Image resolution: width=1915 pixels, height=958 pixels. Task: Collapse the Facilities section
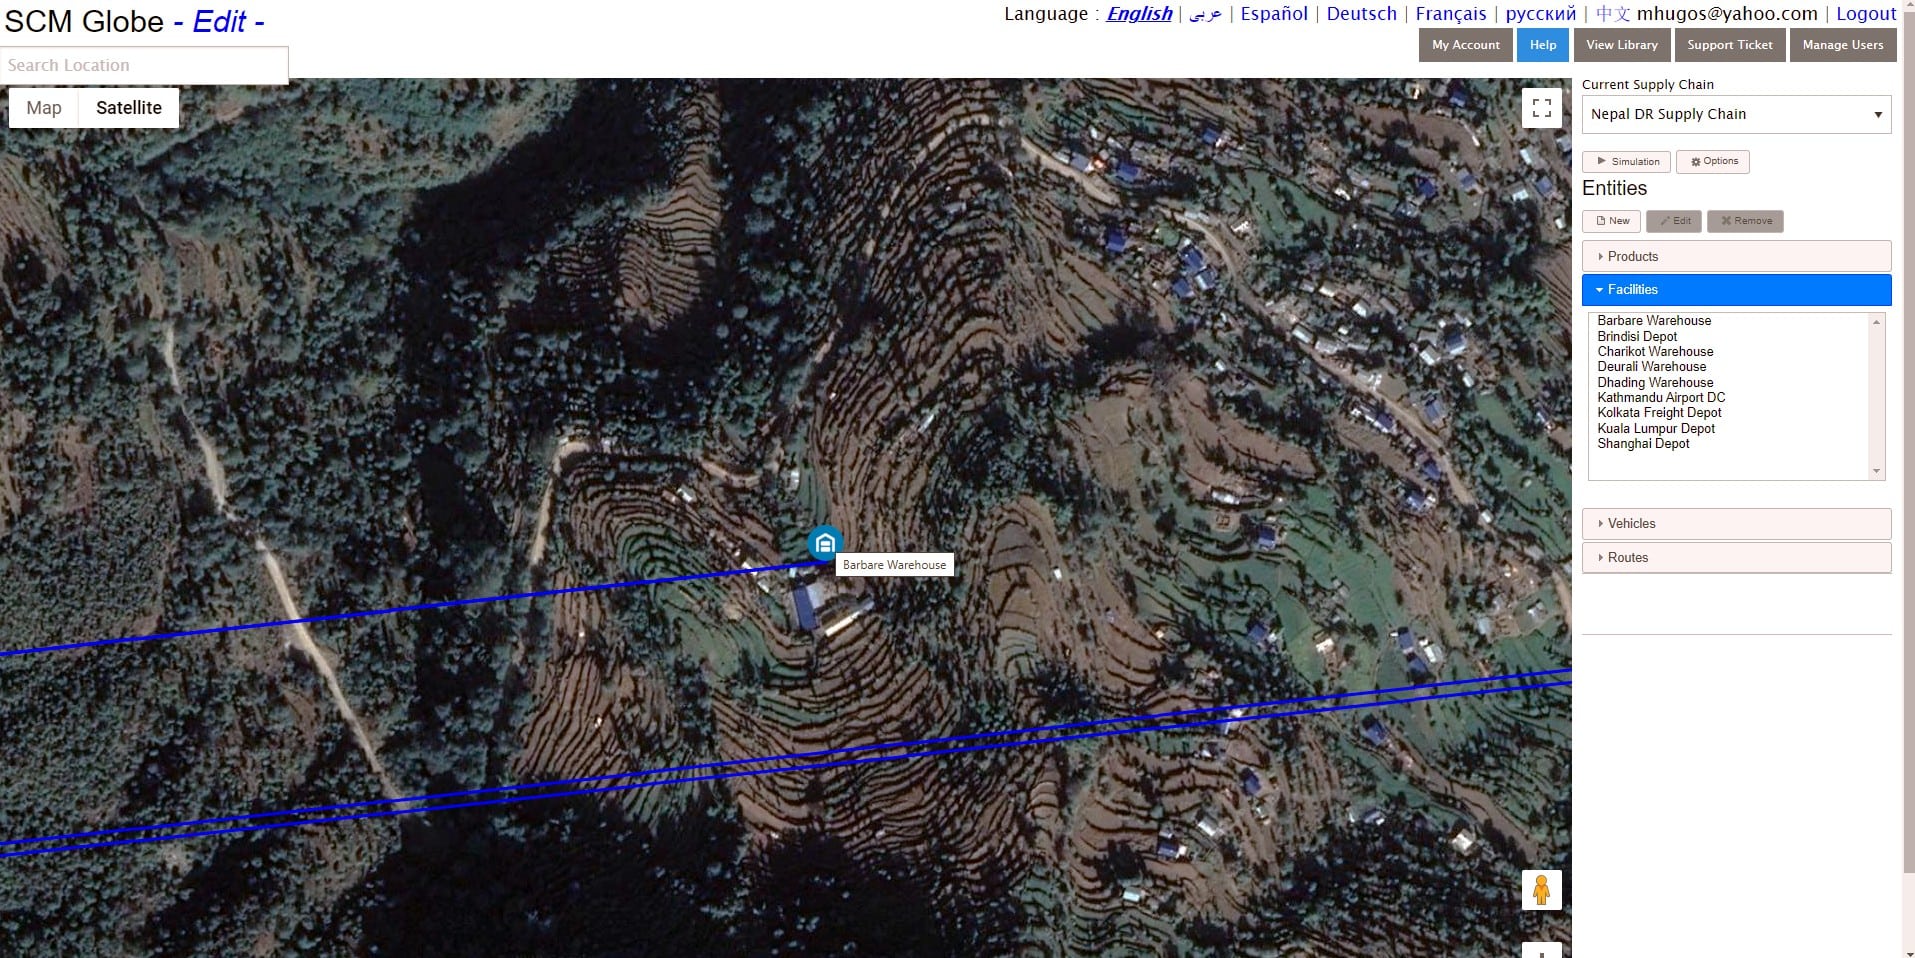(1736, 290)
